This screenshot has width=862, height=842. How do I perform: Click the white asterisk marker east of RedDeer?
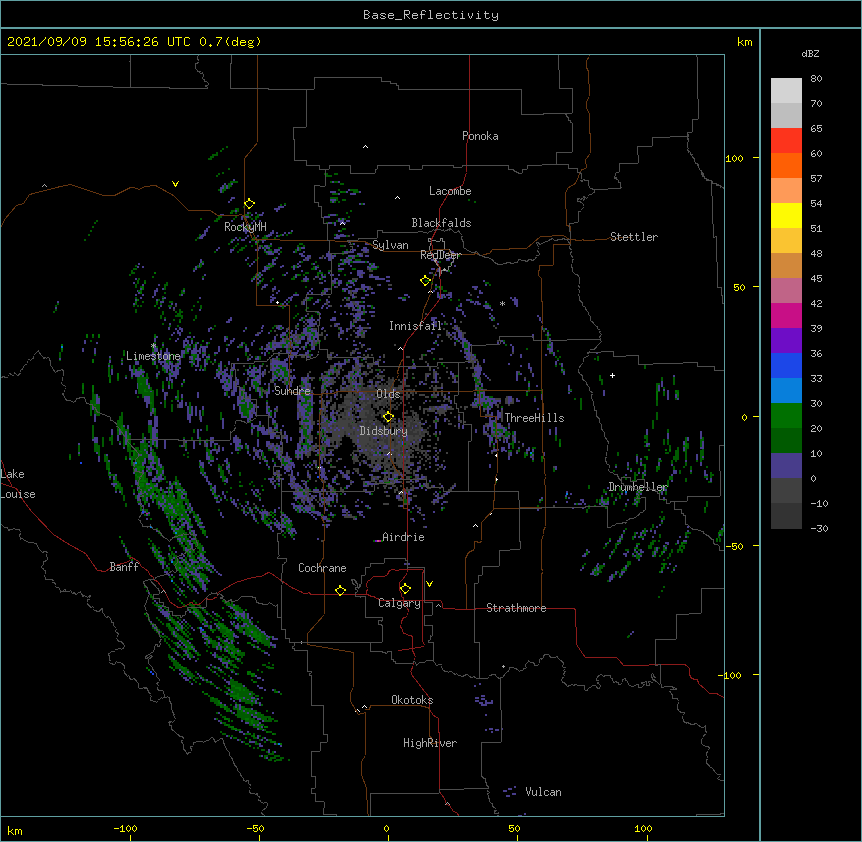(502, 303)
